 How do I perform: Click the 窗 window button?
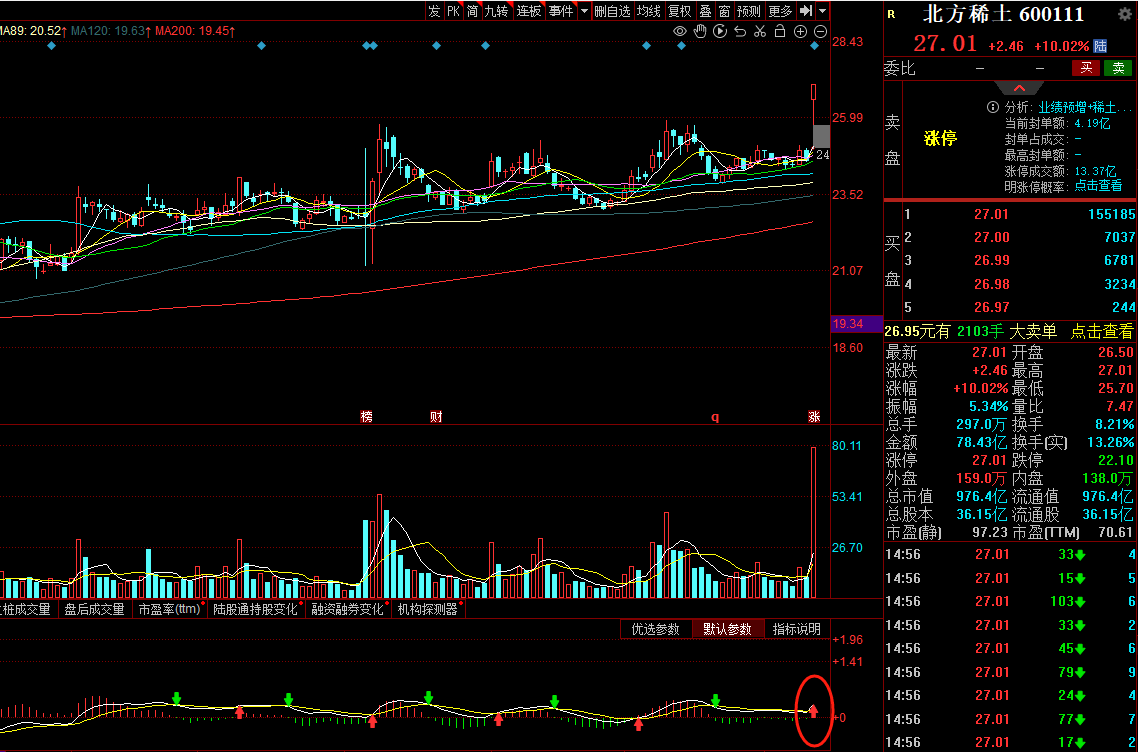coord(724,11)
